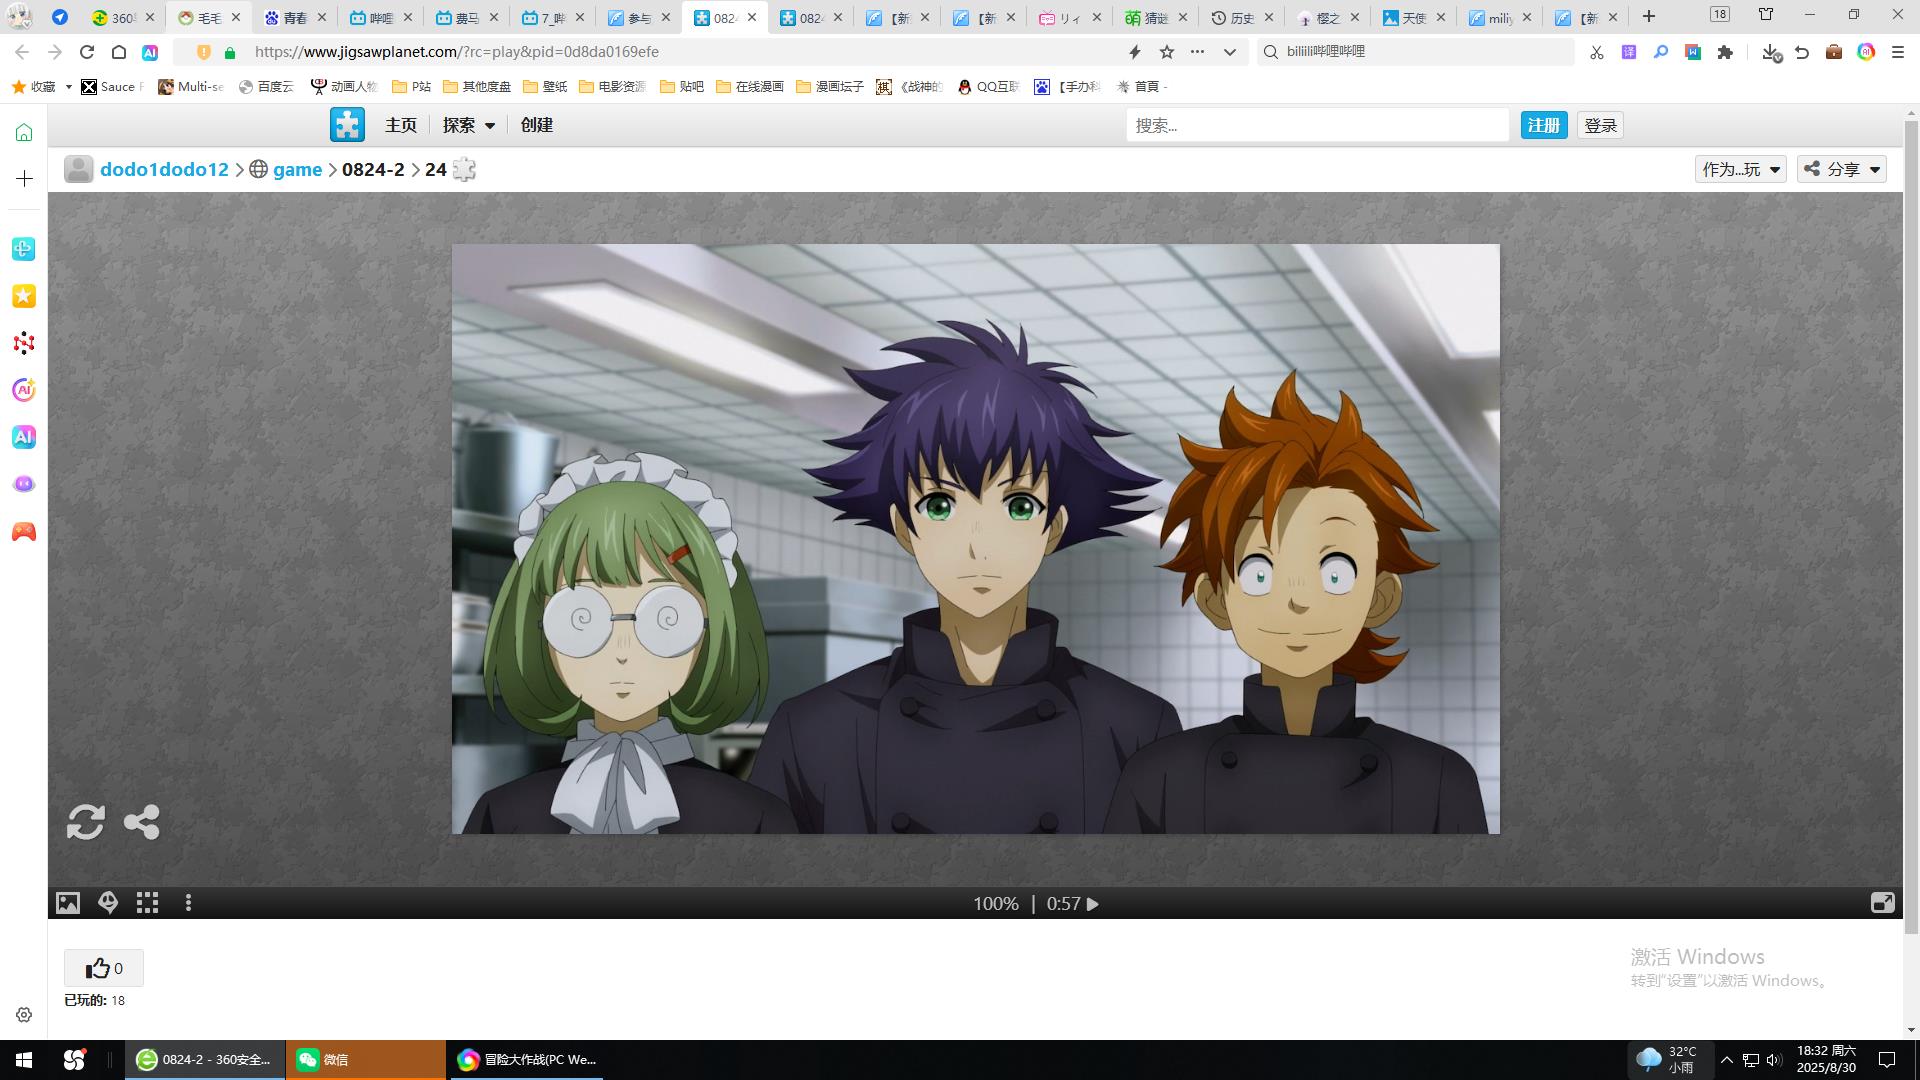Open the dodo1dodo12 profile link
This screenshot has width=1920, height=1080.
164,169
